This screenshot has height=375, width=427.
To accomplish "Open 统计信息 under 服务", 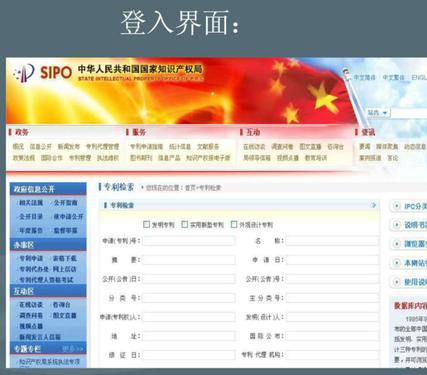I will [180, 147].
